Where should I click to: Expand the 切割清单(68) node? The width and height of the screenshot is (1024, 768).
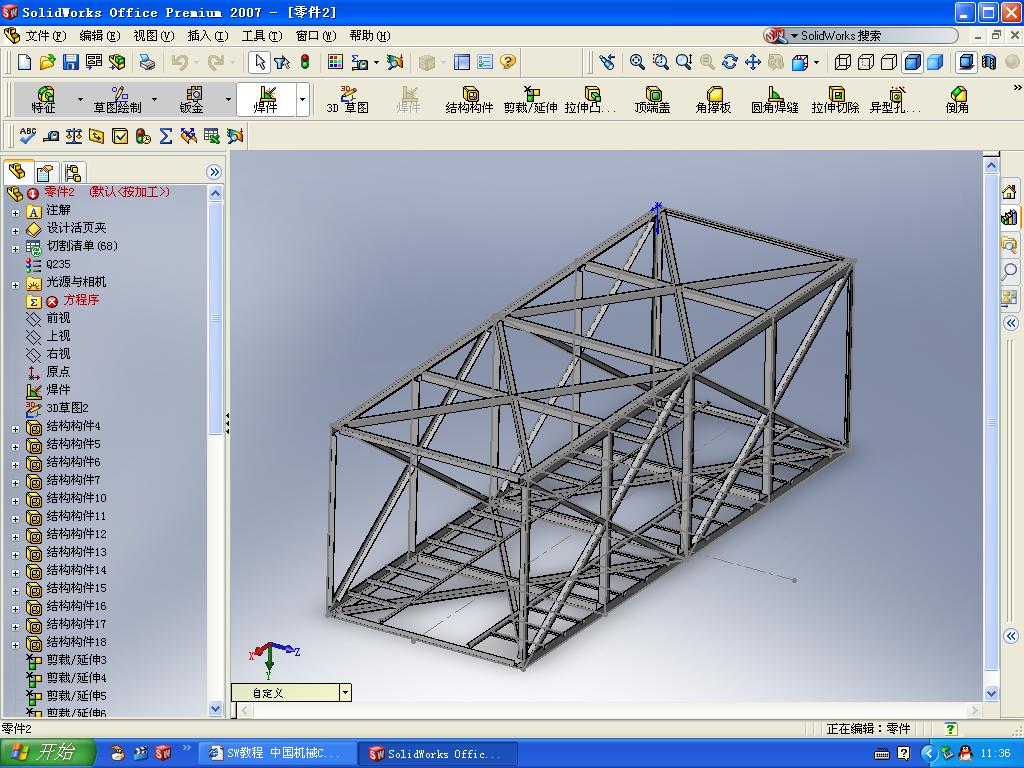tap(16, 248)
